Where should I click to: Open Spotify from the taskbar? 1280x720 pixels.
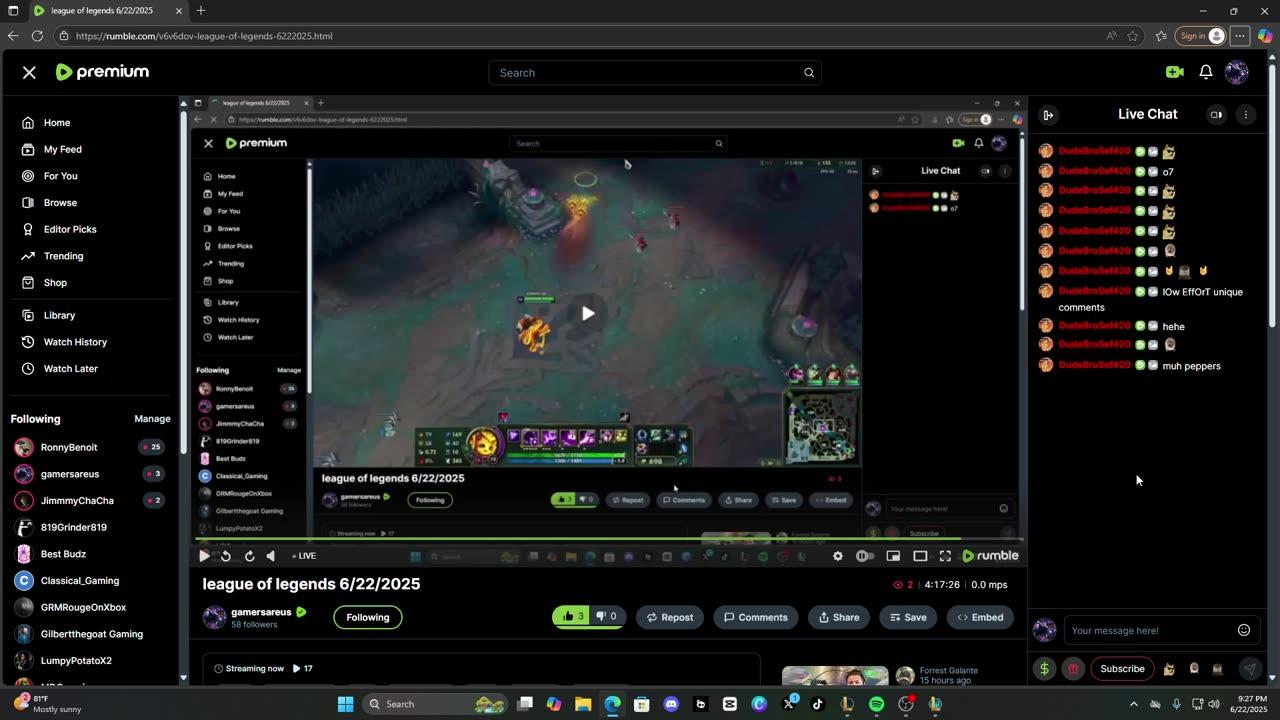[876, 704]
